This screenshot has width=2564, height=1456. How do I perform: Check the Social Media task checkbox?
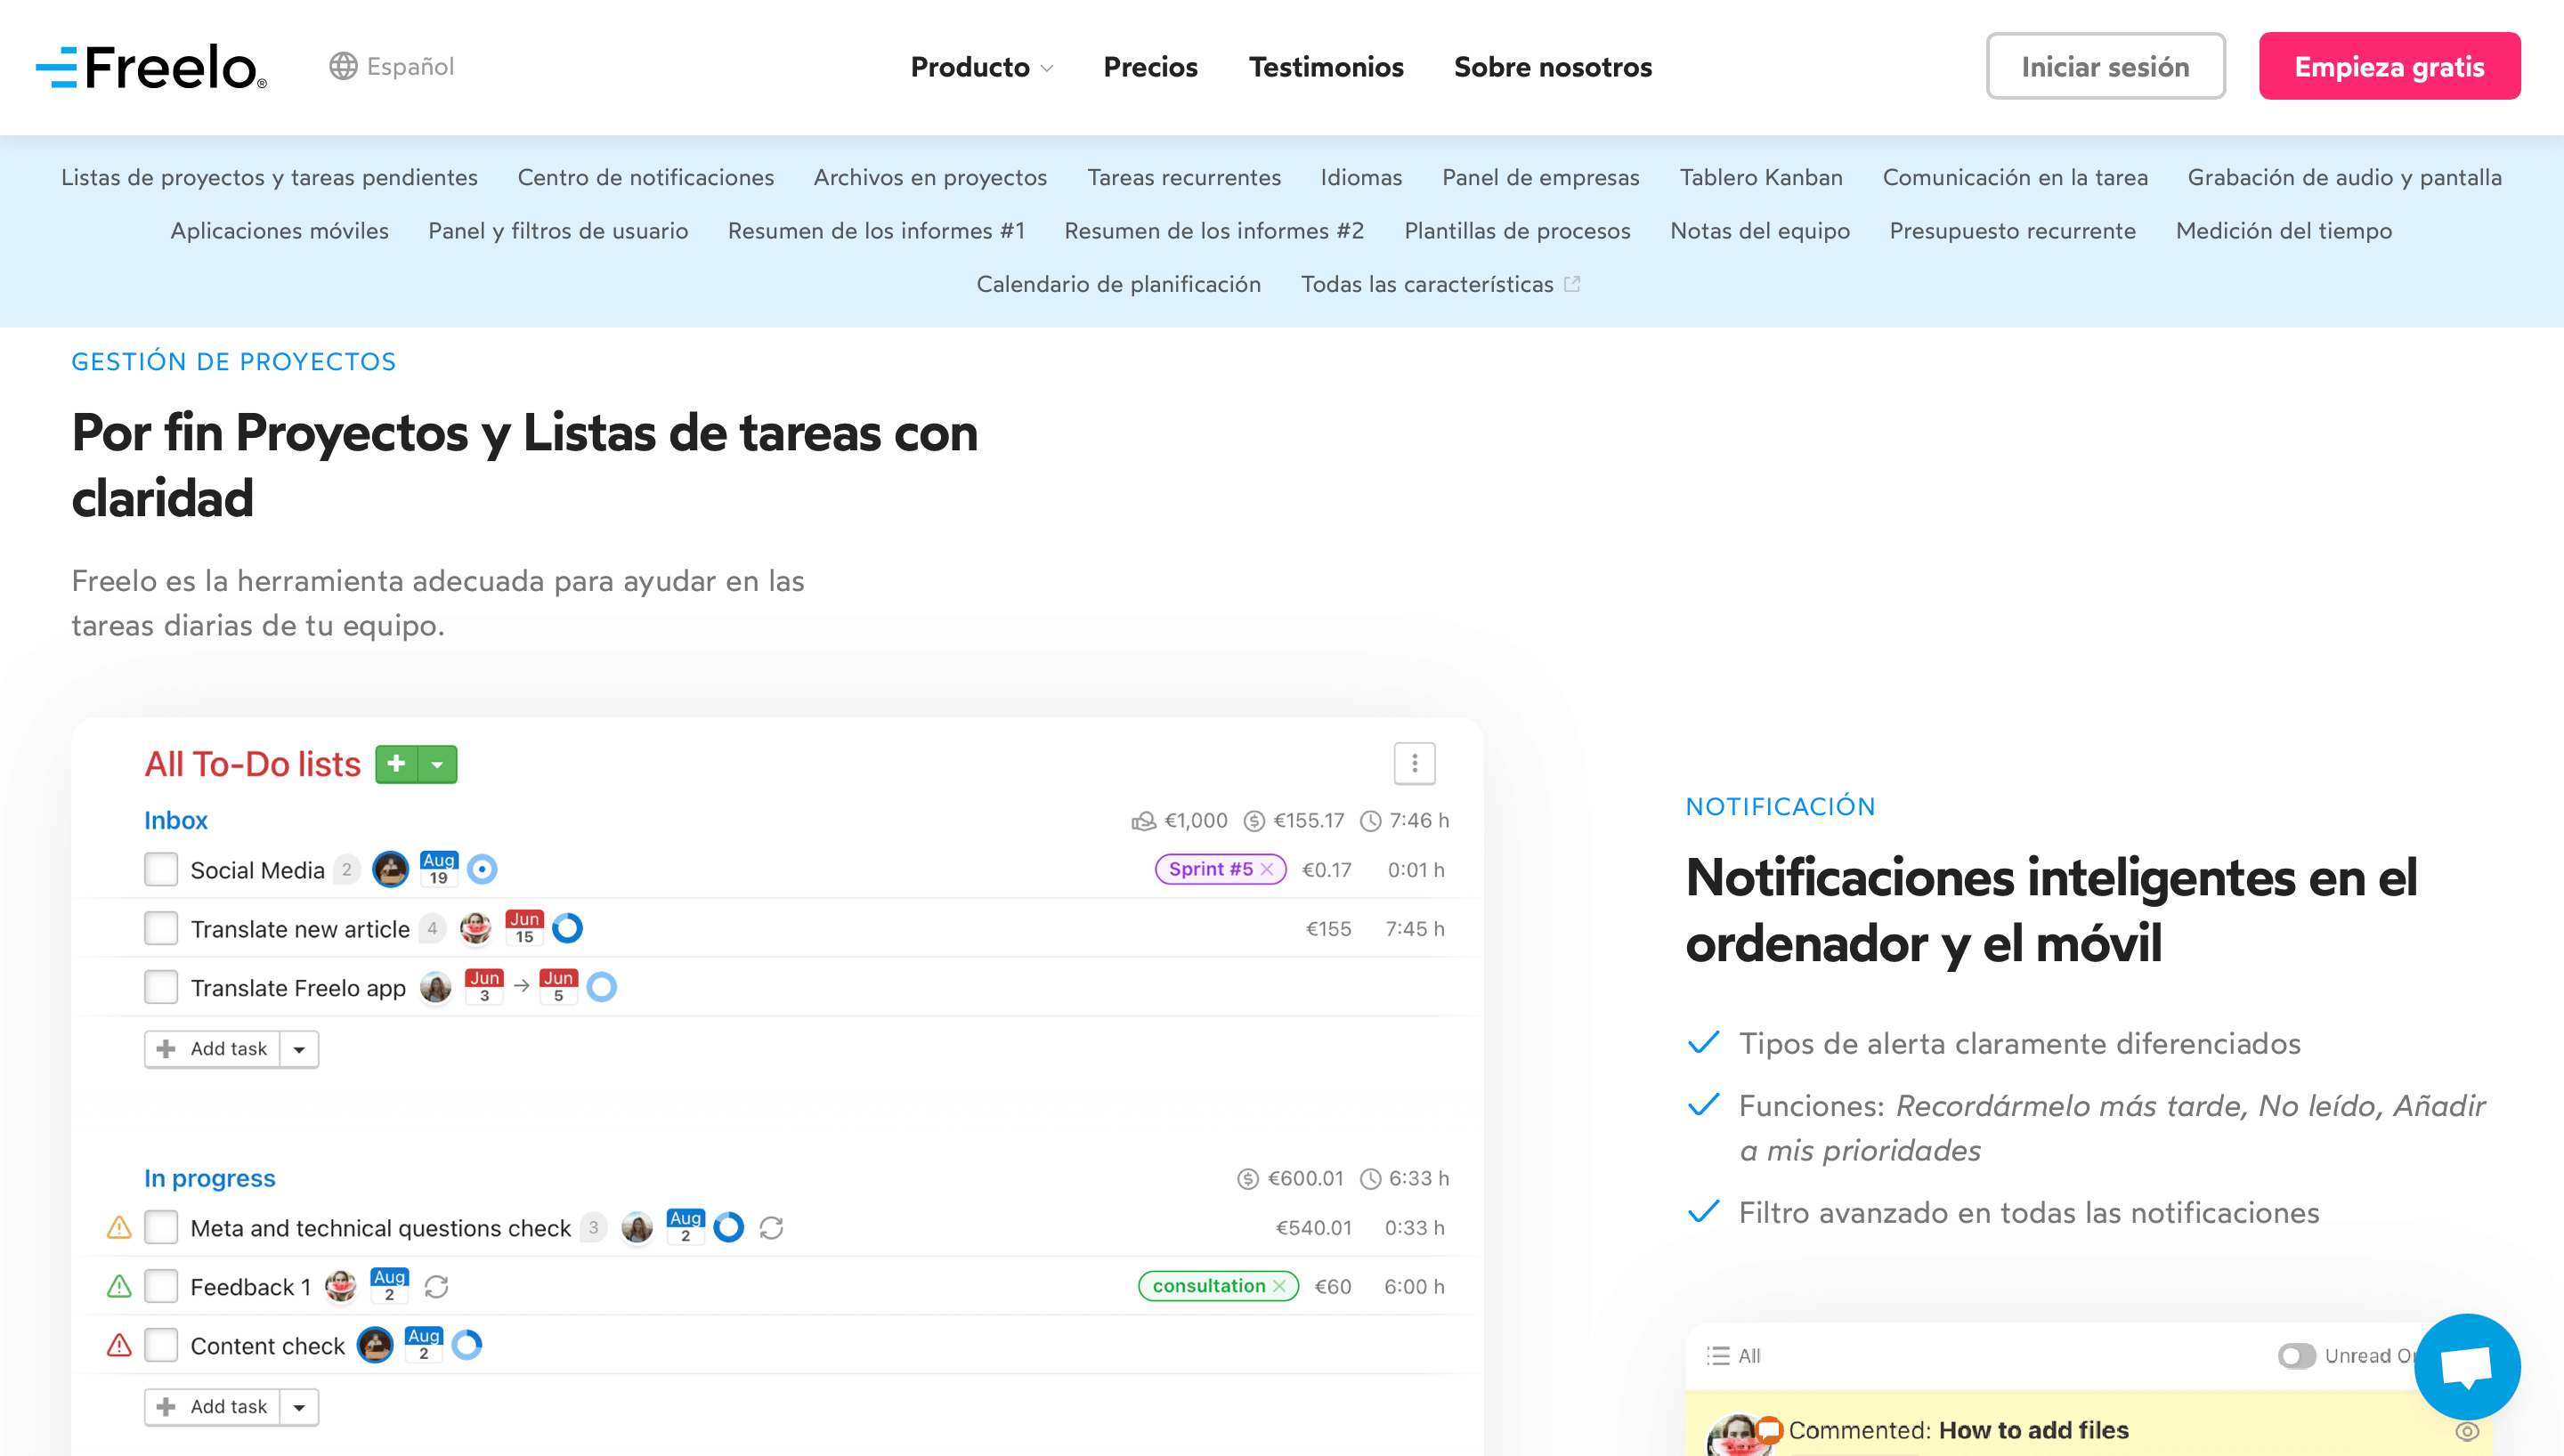[x=161, y=869]
